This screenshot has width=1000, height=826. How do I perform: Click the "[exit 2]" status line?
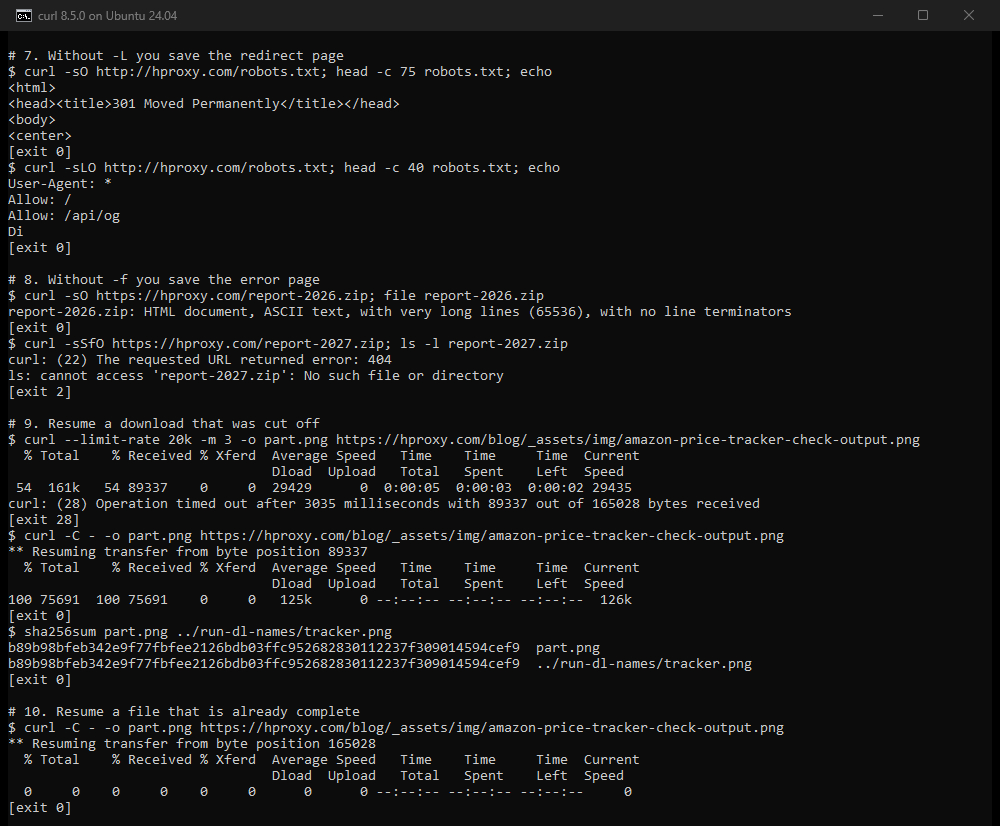point(40,392)
